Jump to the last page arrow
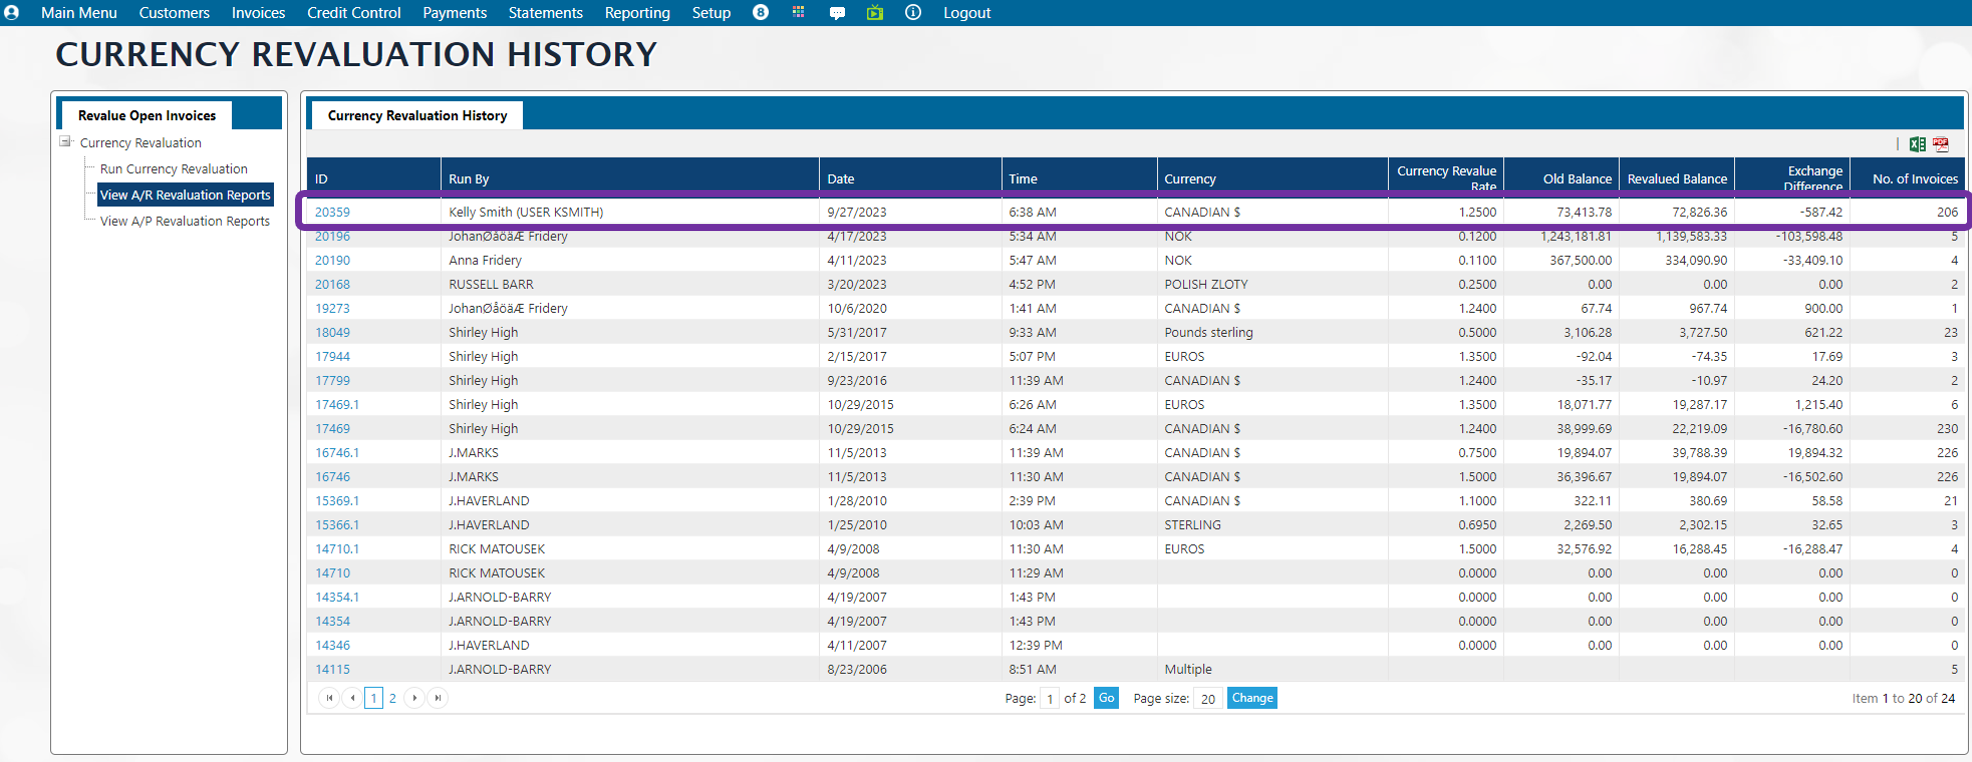The width and height of the screenshot is (1972, 762). 438,698
